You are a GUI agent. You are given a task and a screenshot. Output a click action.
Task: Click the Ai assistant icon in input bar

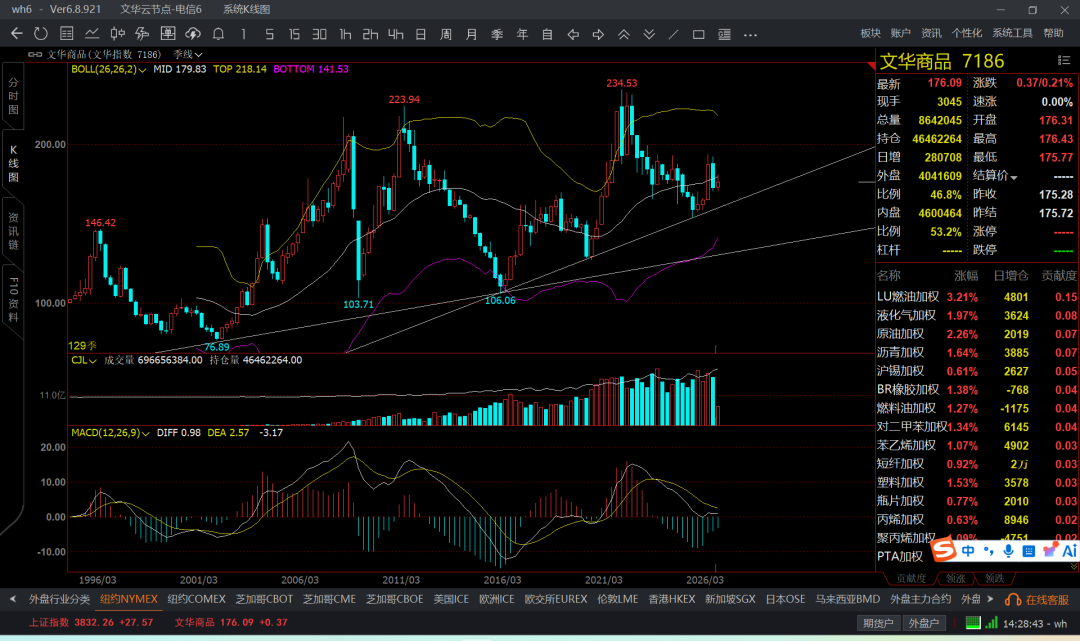coord(1069,551)
